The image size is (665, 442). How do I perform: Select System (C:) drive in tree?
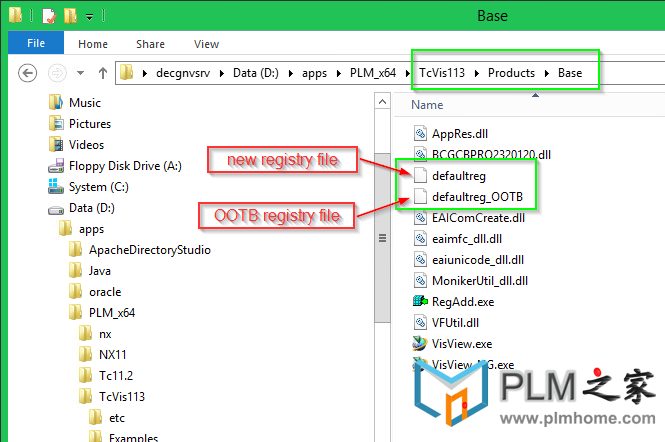[x=98, y=187]
